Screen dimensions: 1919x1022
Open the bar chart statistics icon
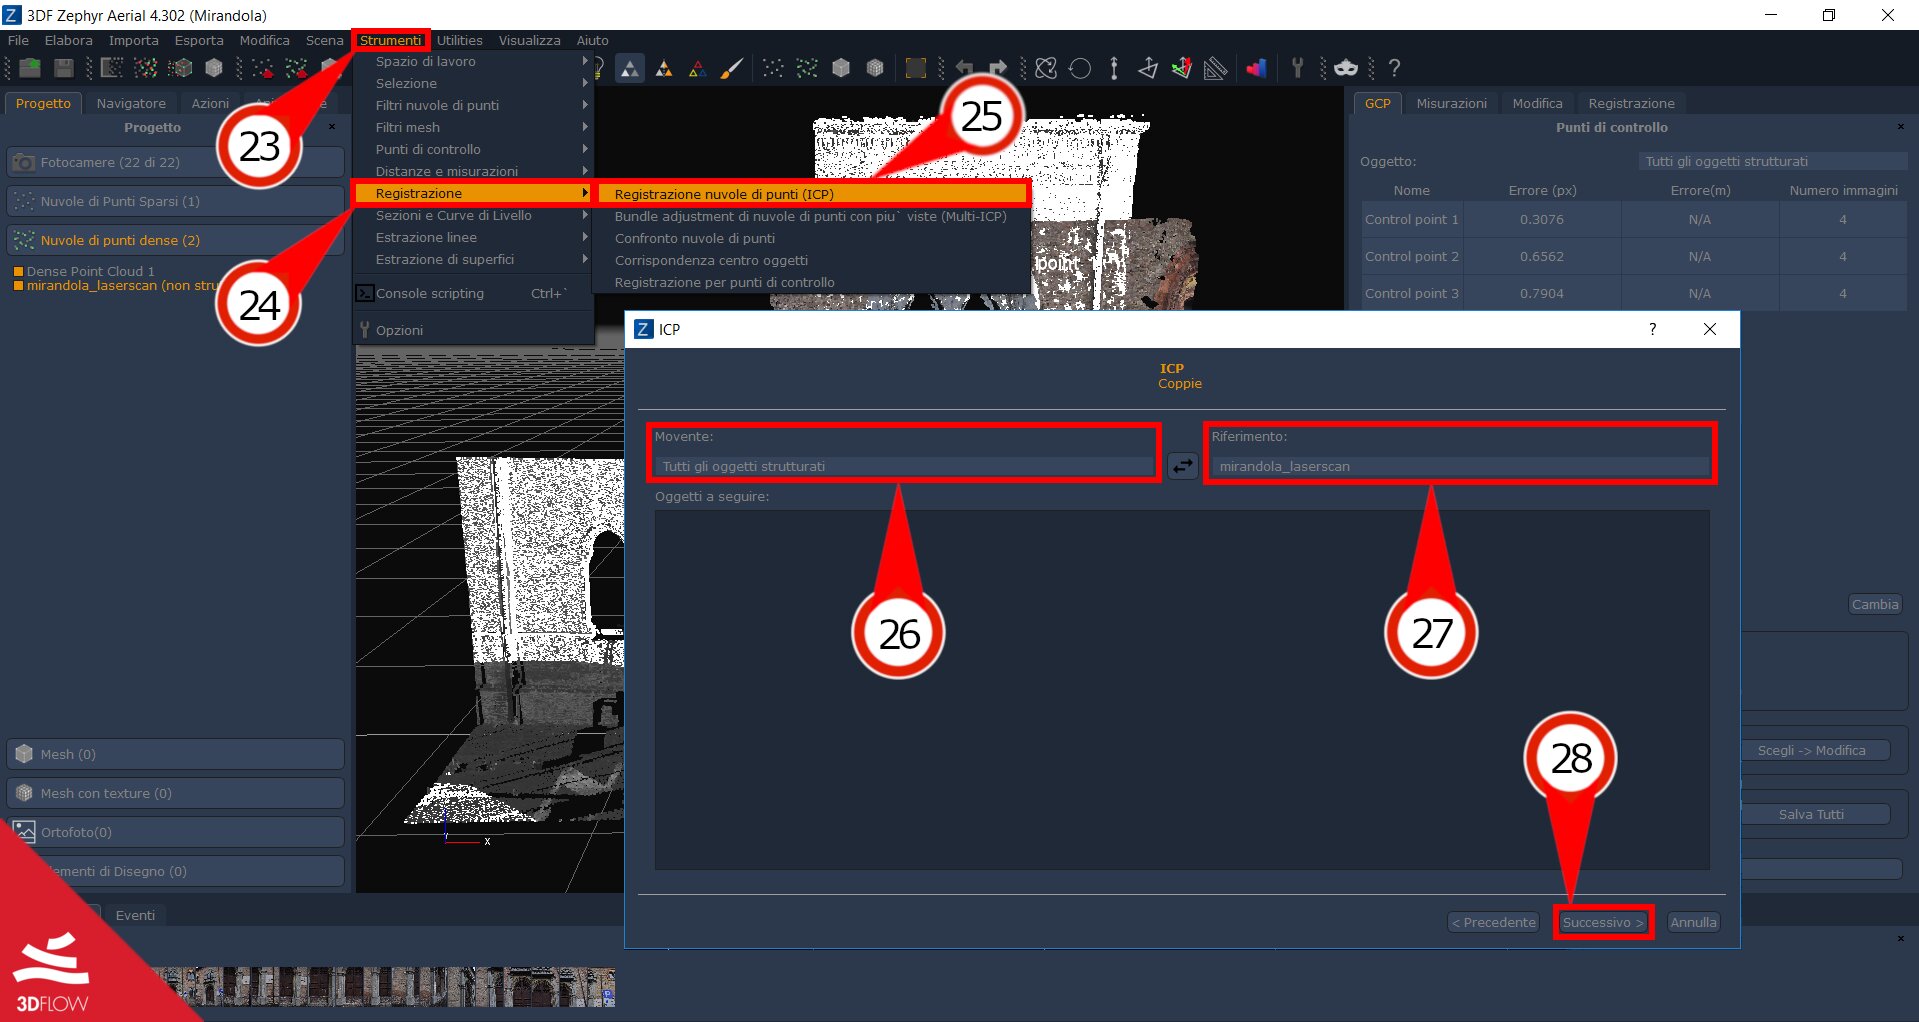tap(1256, 68)
